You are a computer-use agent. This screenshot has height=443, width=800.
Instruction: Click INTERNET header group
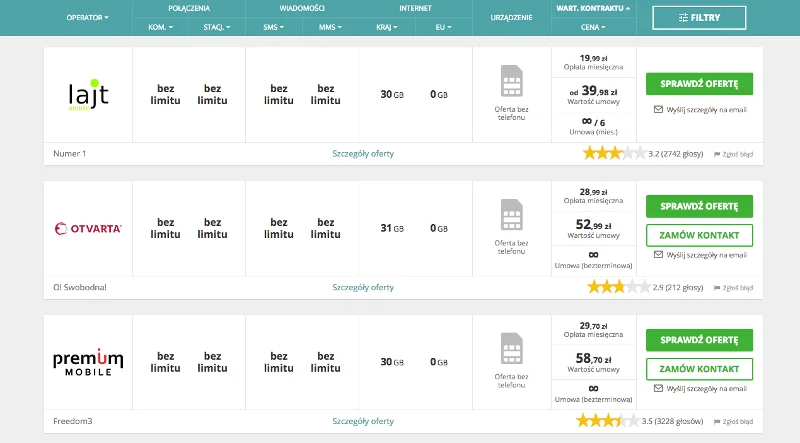pyautogui.click(x=415, y=8)
